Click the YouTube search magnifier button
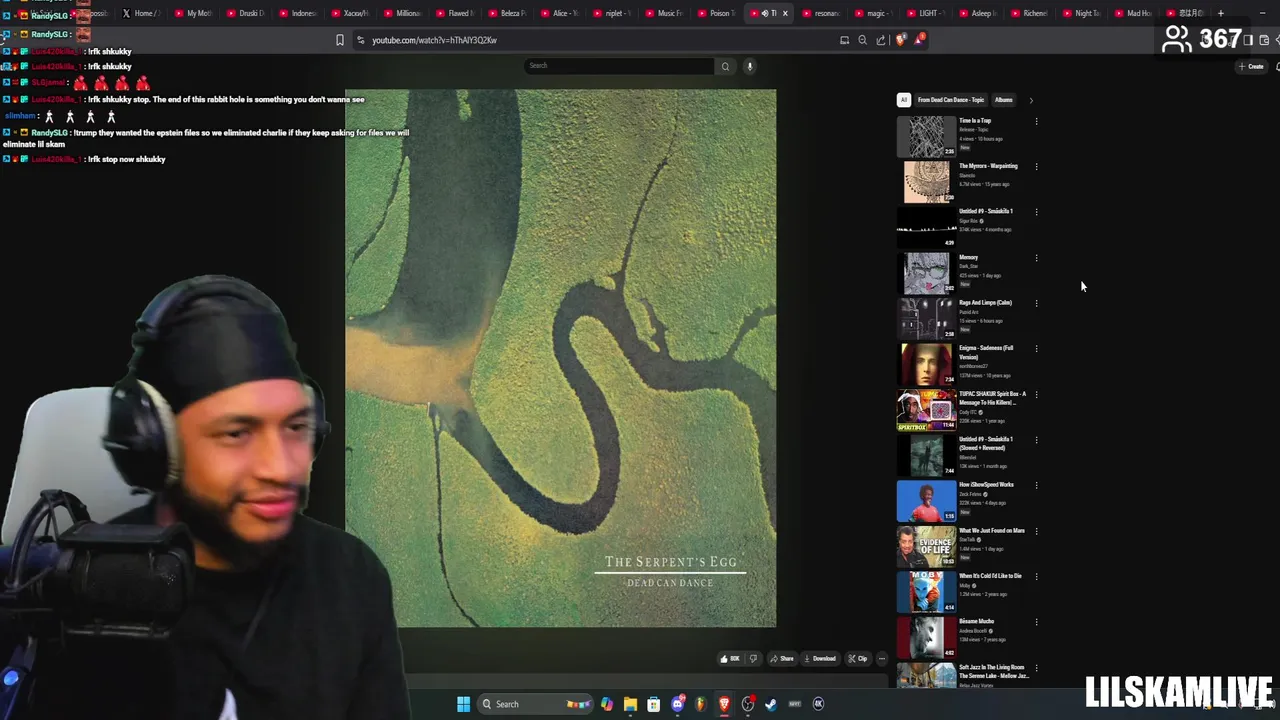The height and width of the screenshot is (720, 1280). (x=725, y=66)
